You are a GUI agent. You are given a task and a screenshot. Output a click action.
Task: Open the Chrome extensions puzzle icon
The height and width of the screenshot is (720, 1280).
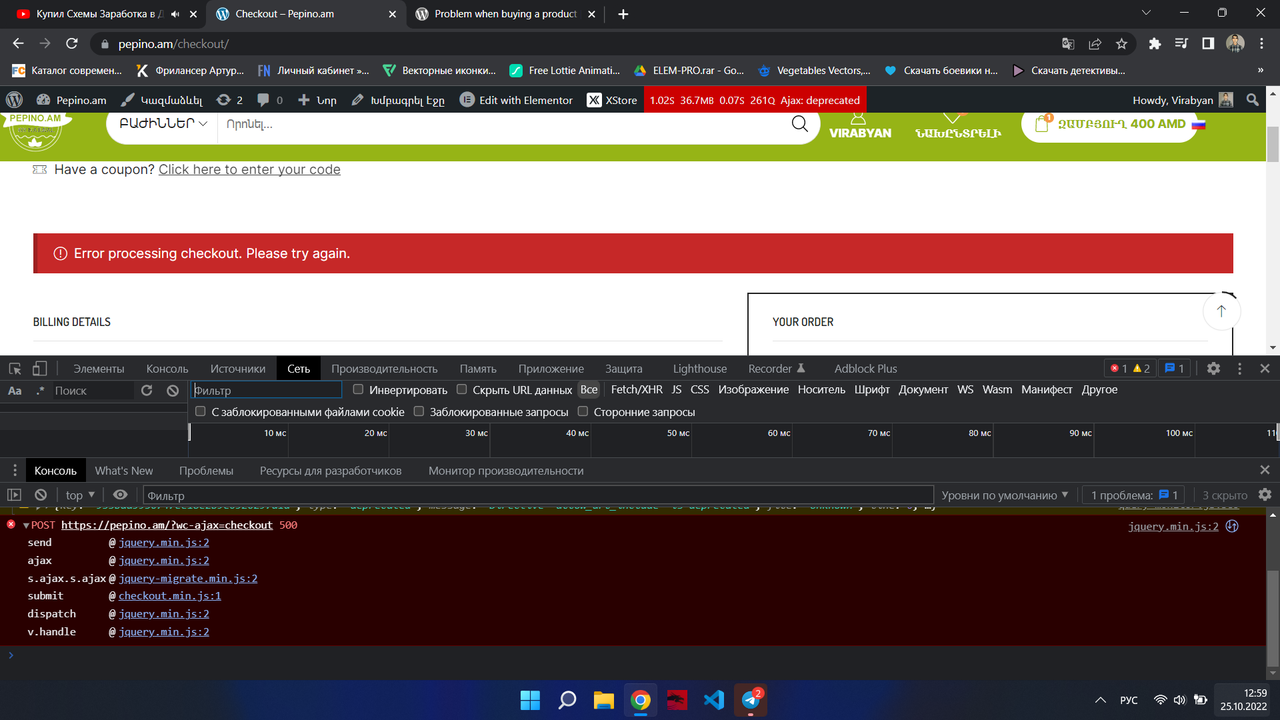[x=1155, y=44]
